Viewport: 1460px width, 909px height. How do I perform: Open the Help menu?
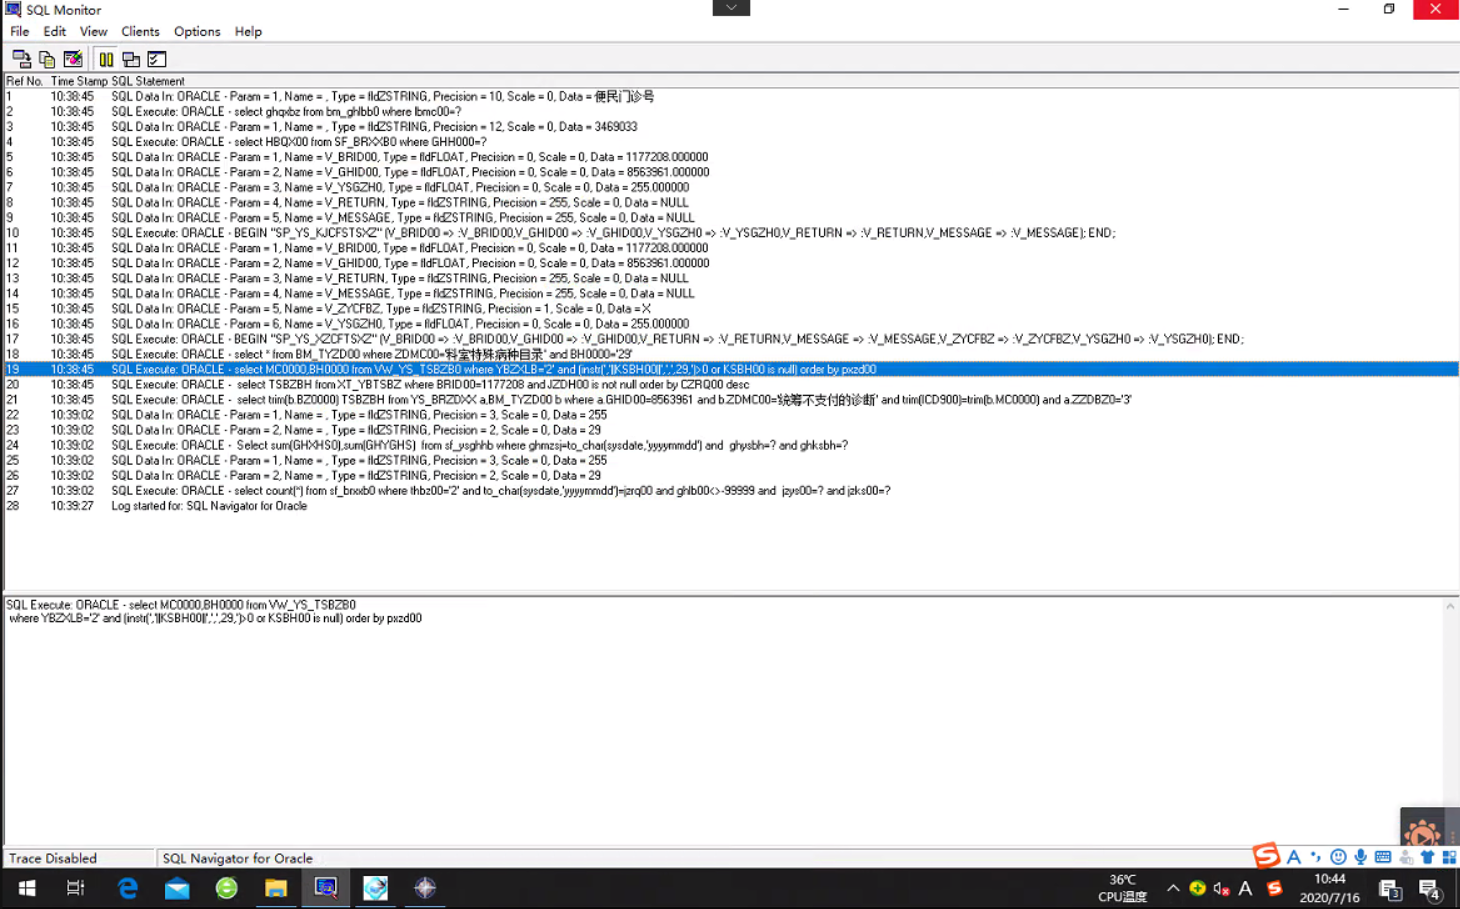[x=248, y=31]
